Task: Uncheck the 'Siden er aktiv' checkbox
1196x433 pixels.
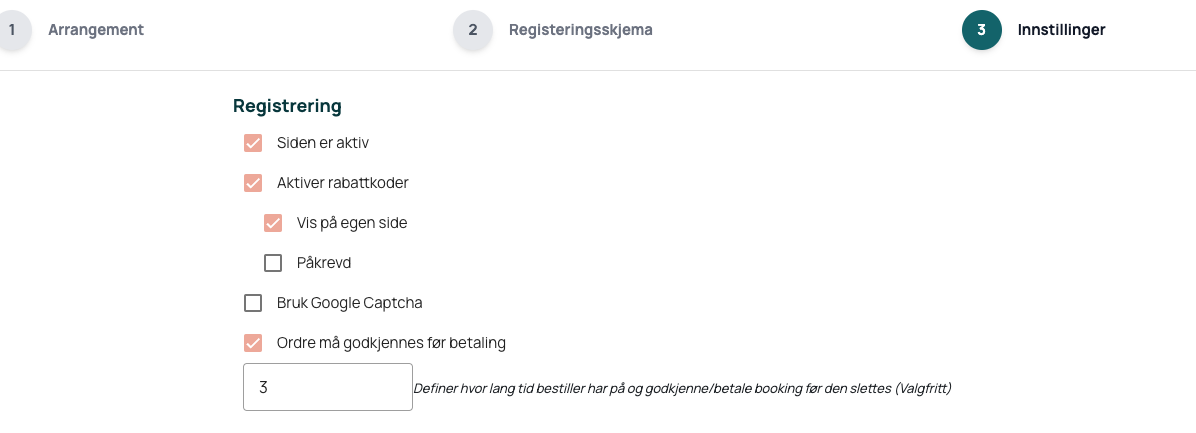Action: [253, 143]
